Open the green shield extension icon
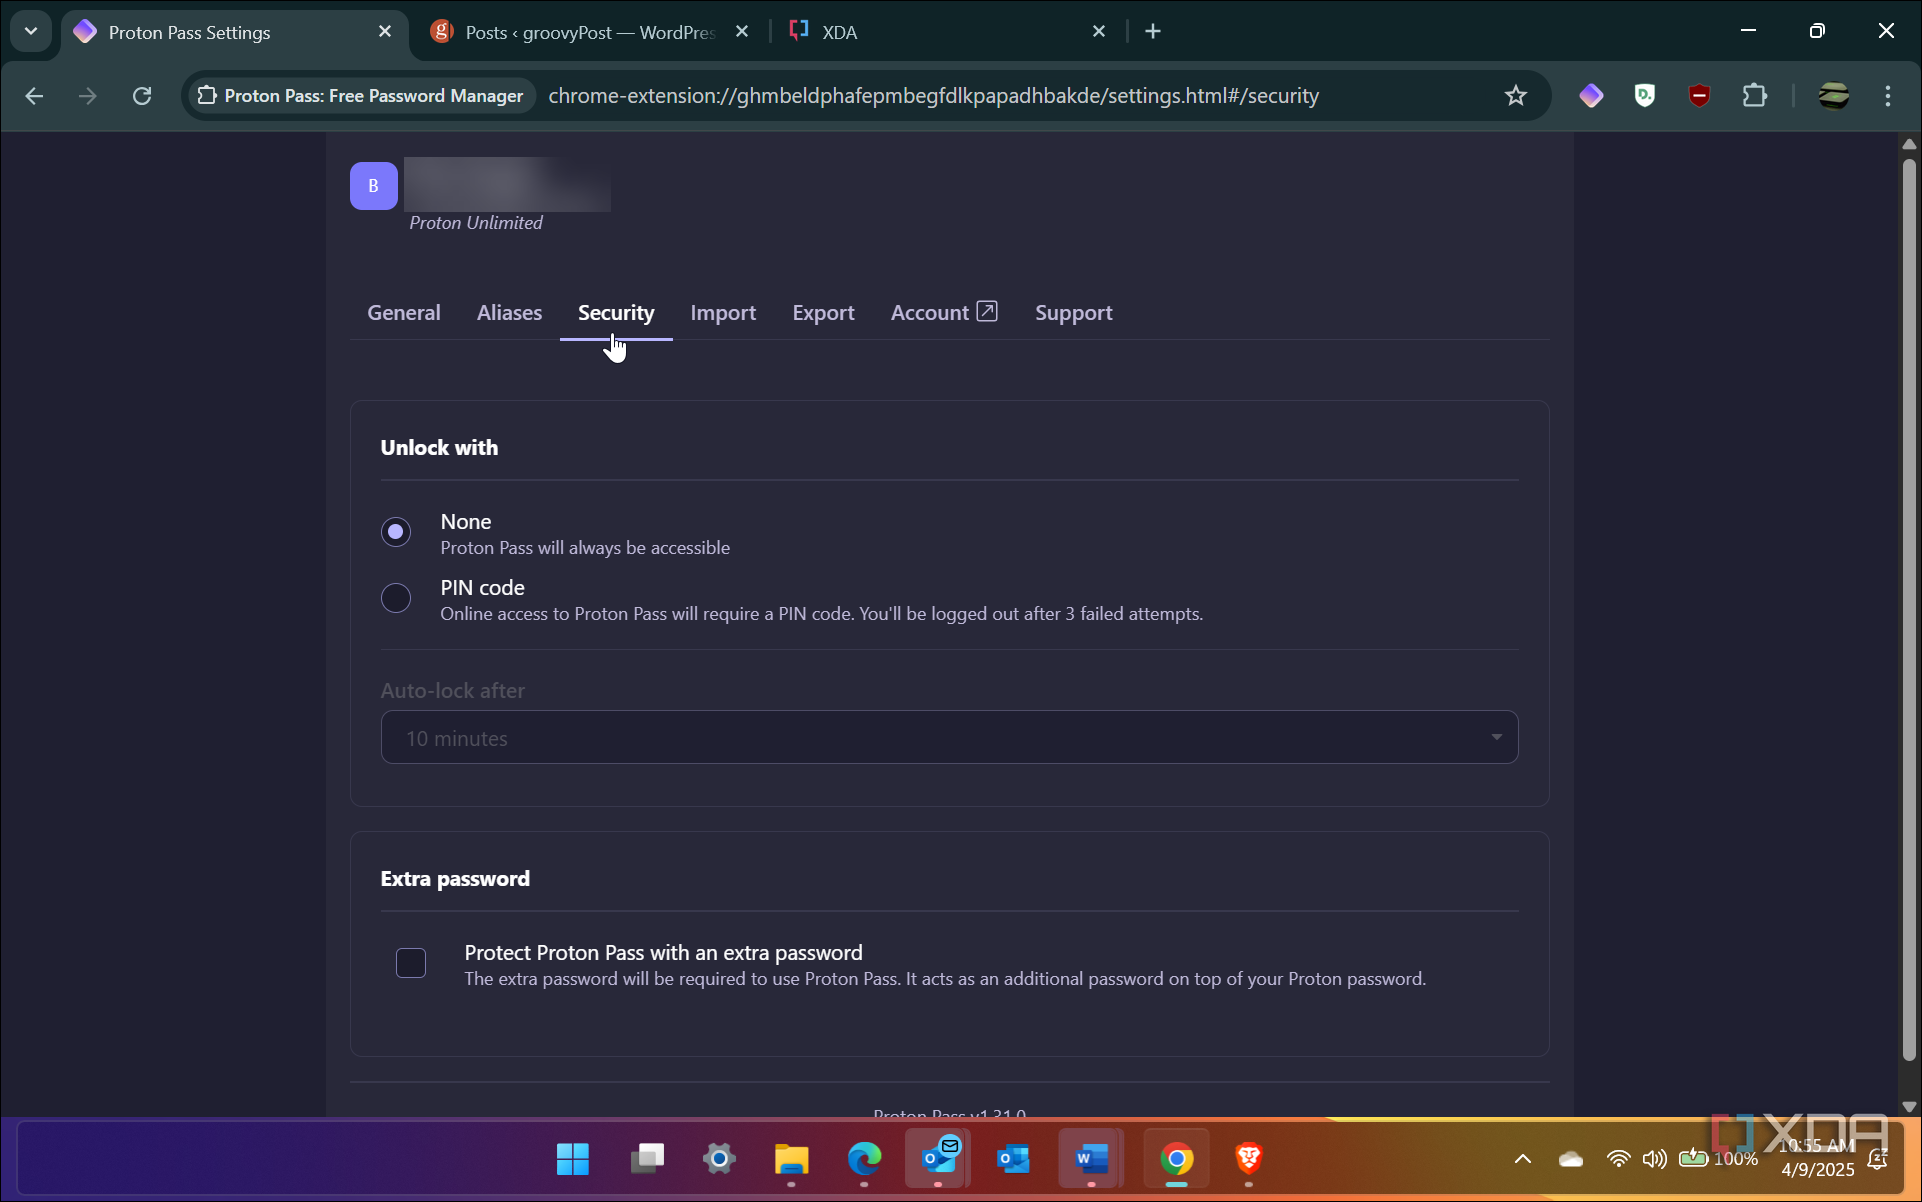 click(1645, 96)
